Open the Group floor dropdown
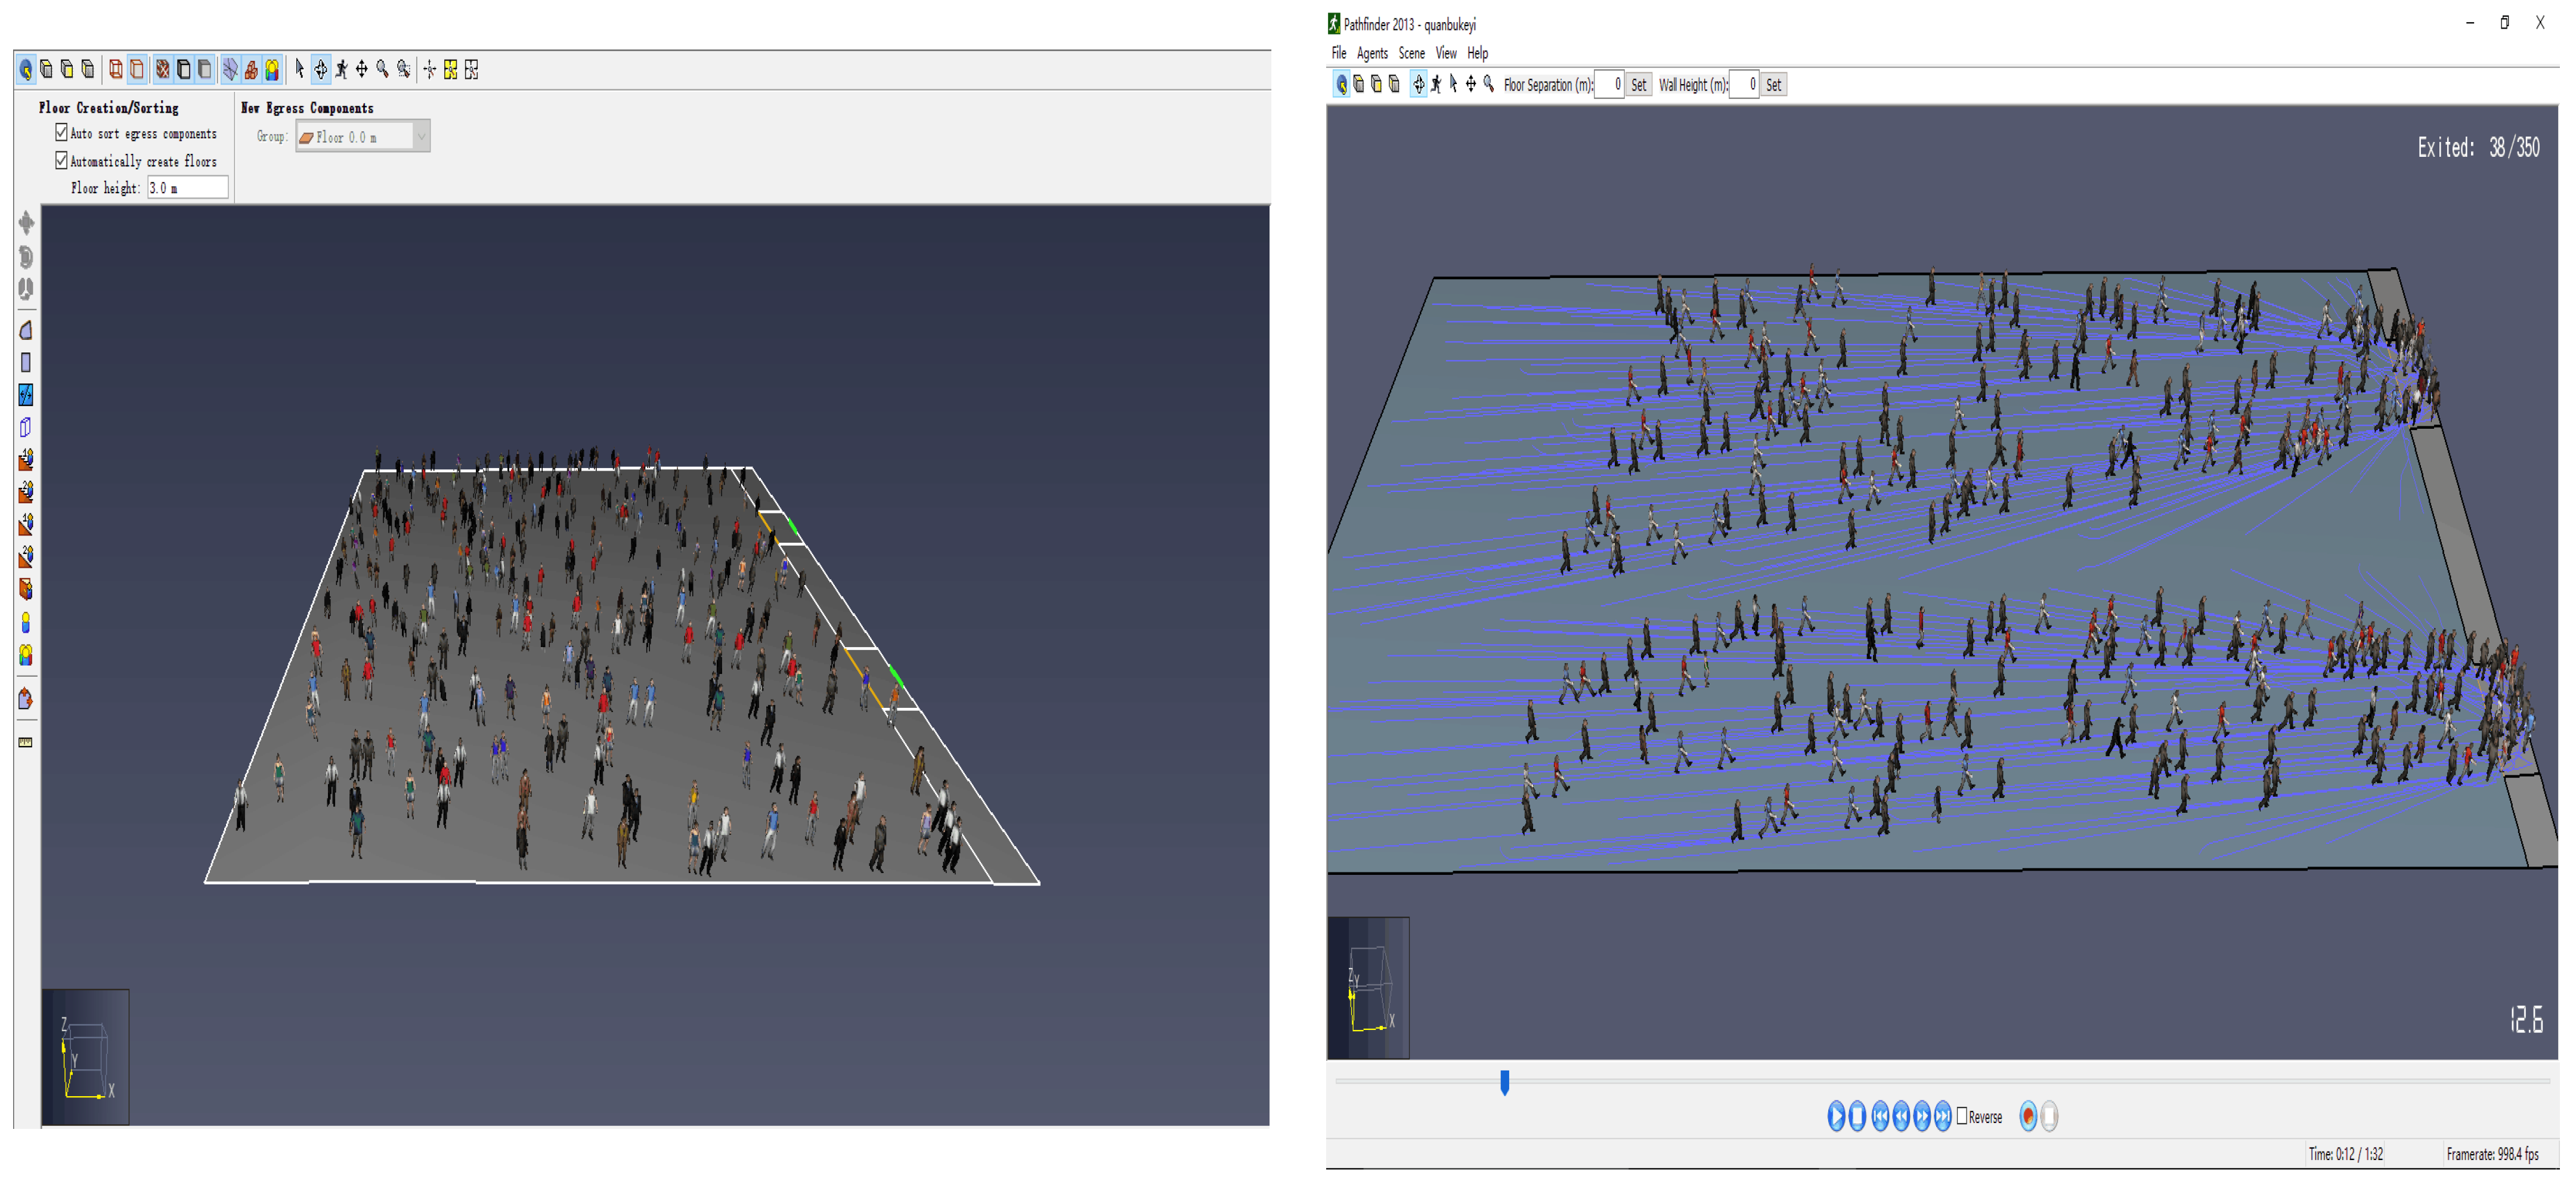 (x=363, y=137)
